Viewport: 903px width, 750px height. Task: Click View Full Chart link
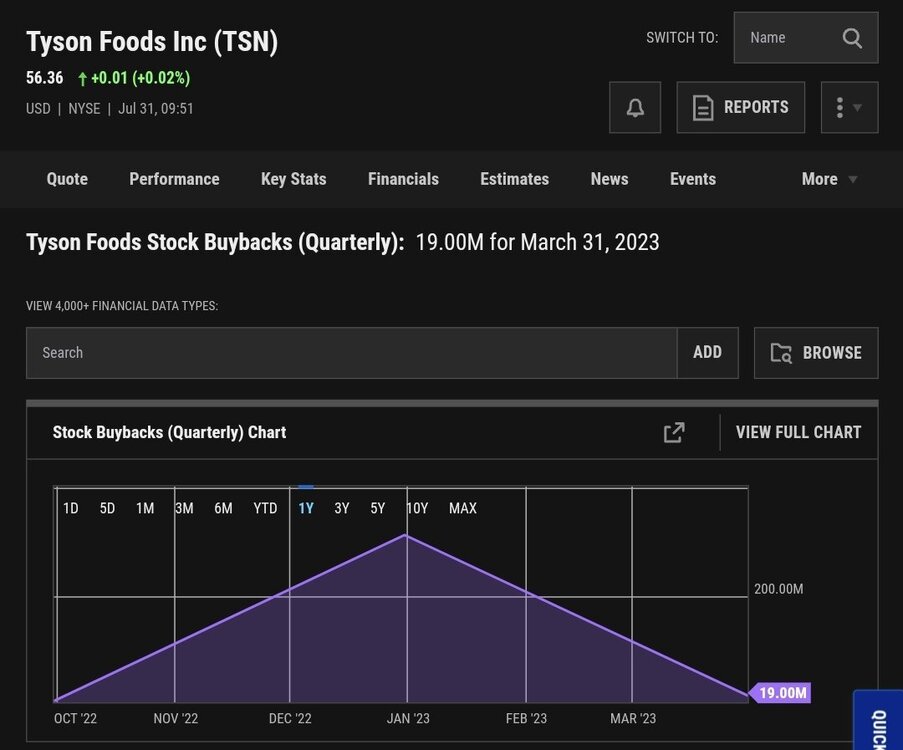point(798,432)
